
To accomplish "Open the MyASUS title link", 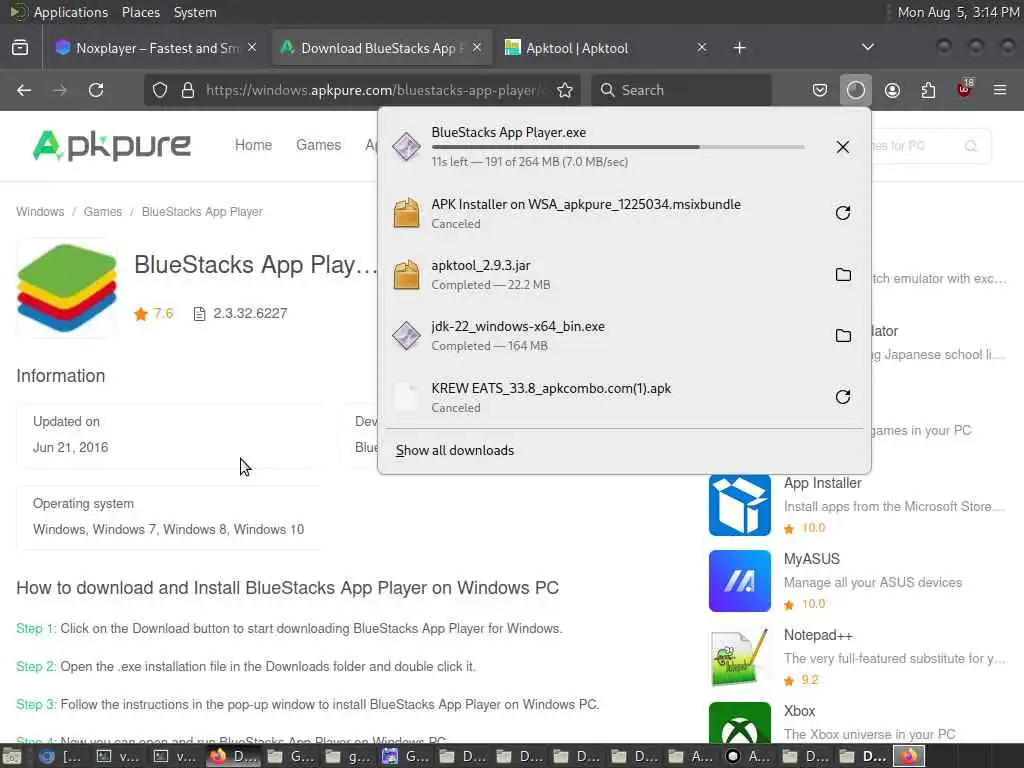I will point(812,559).
